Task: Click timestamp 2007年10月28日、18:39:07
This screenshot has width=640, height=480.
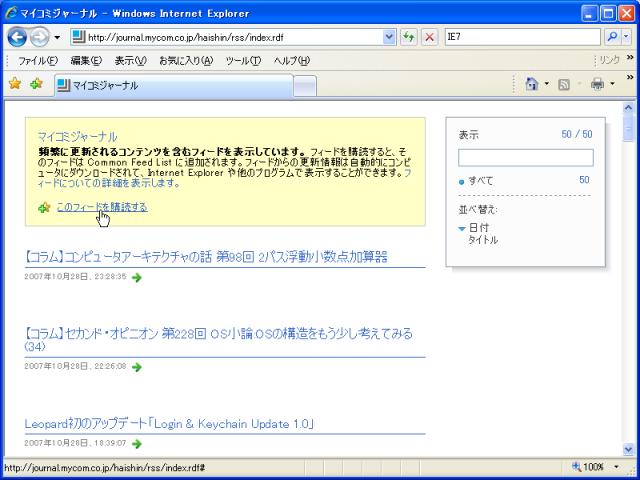Action: click(76, 443)
